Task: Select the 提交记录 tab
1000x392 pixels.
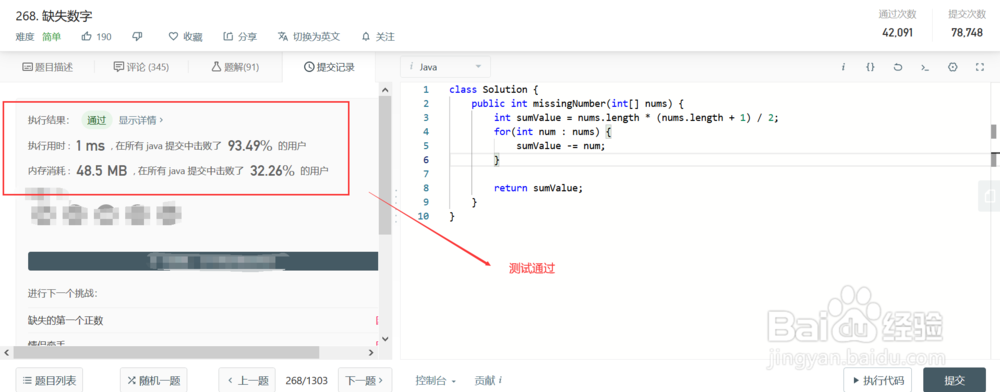Action: [329, 67]
